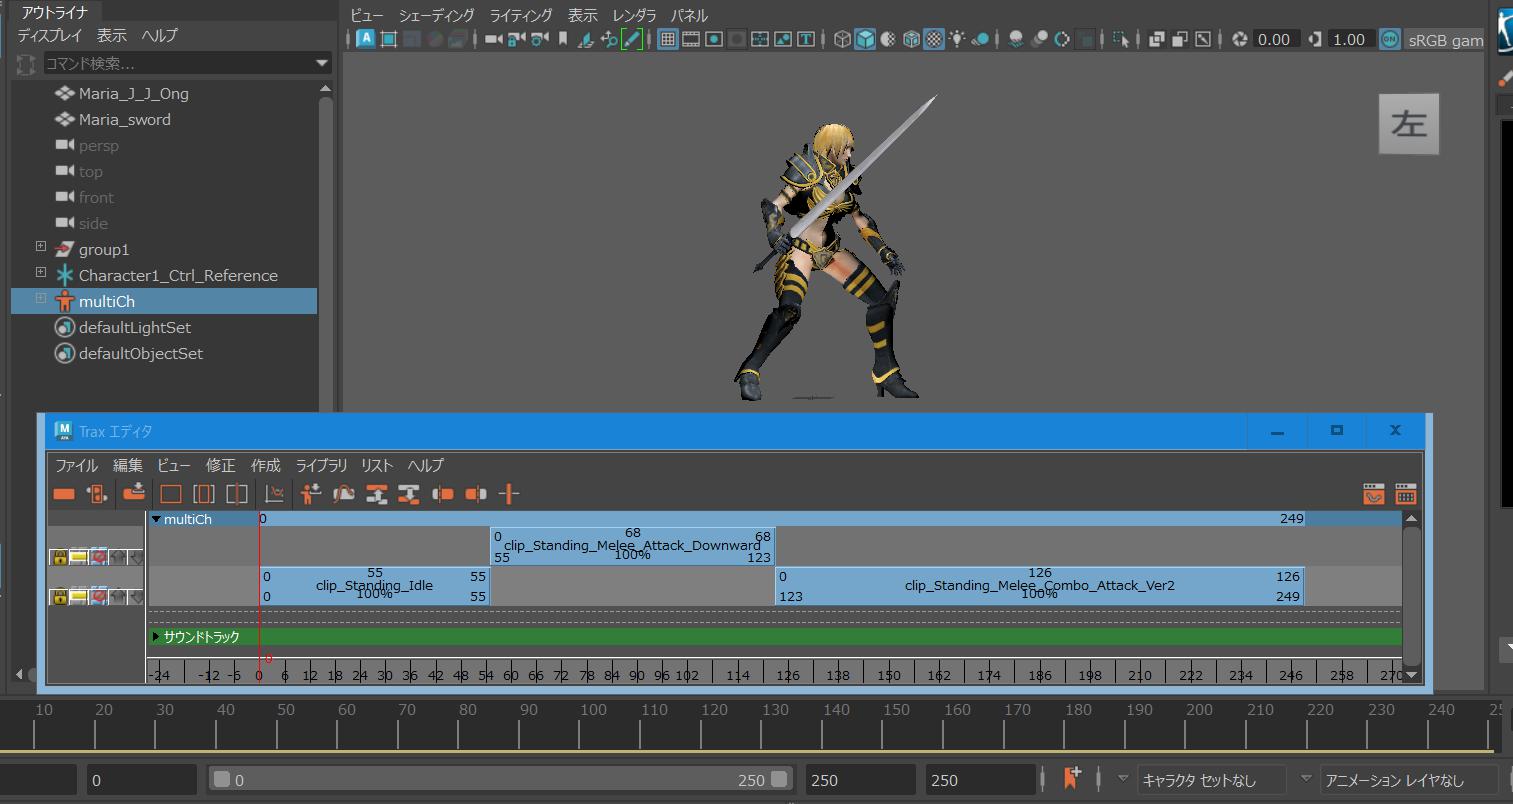Click the gamma contrast icon
The image size is (1513, 804).
click(1315, 39)
